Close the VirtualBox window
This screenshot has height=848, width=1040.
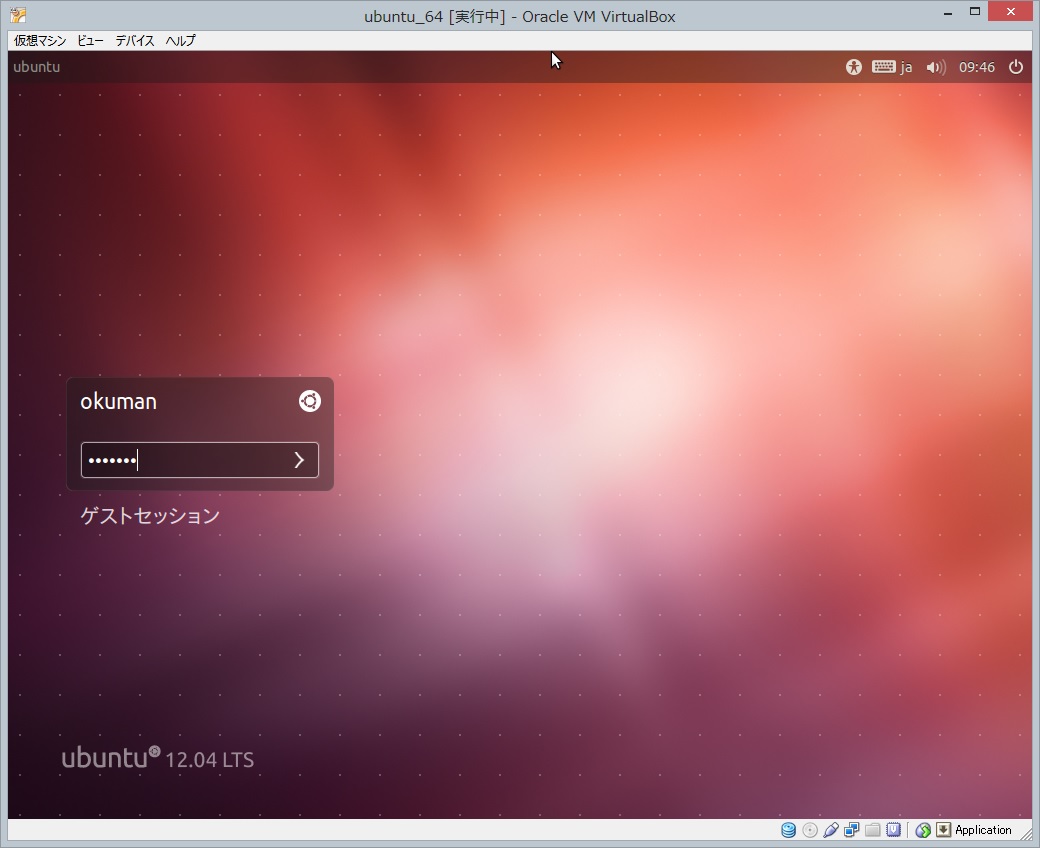point(1011,11)
